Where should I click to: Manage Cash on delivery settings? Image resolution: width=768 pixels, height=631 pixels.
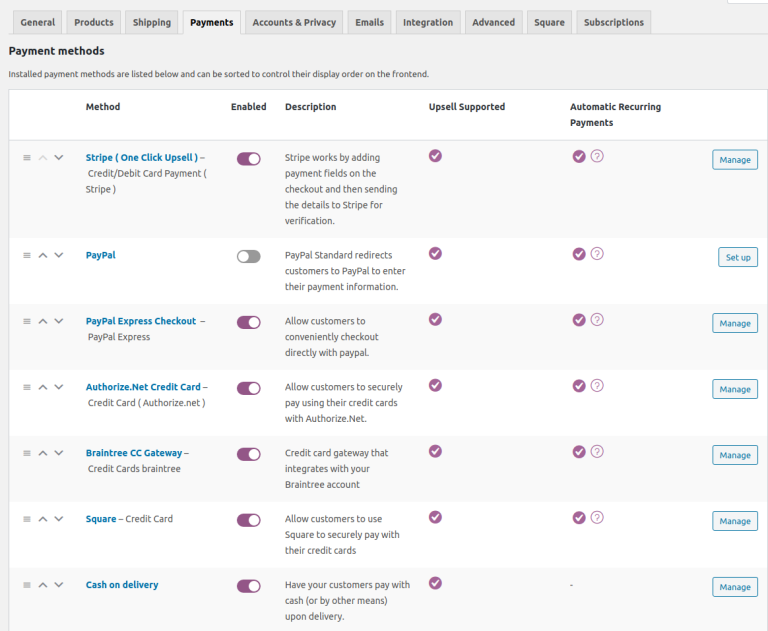pyautogui.click(x=735, y=587)
